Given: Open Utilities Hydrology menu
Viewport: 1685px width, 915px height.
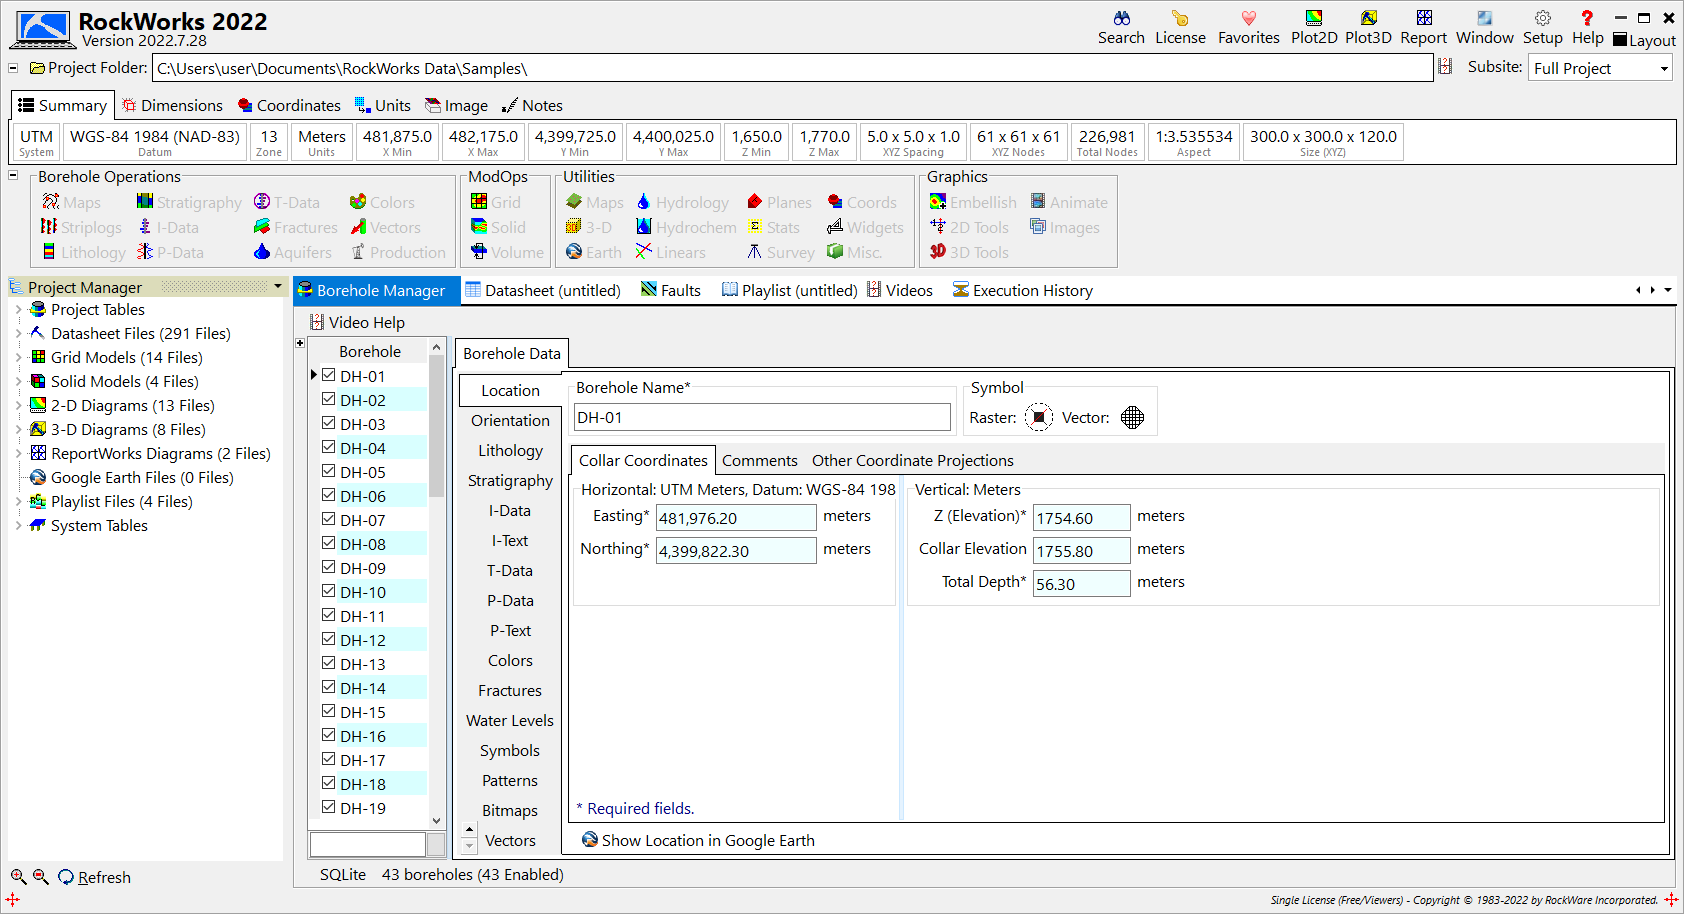Looking at the screenshot, I should tap(682, 202).
